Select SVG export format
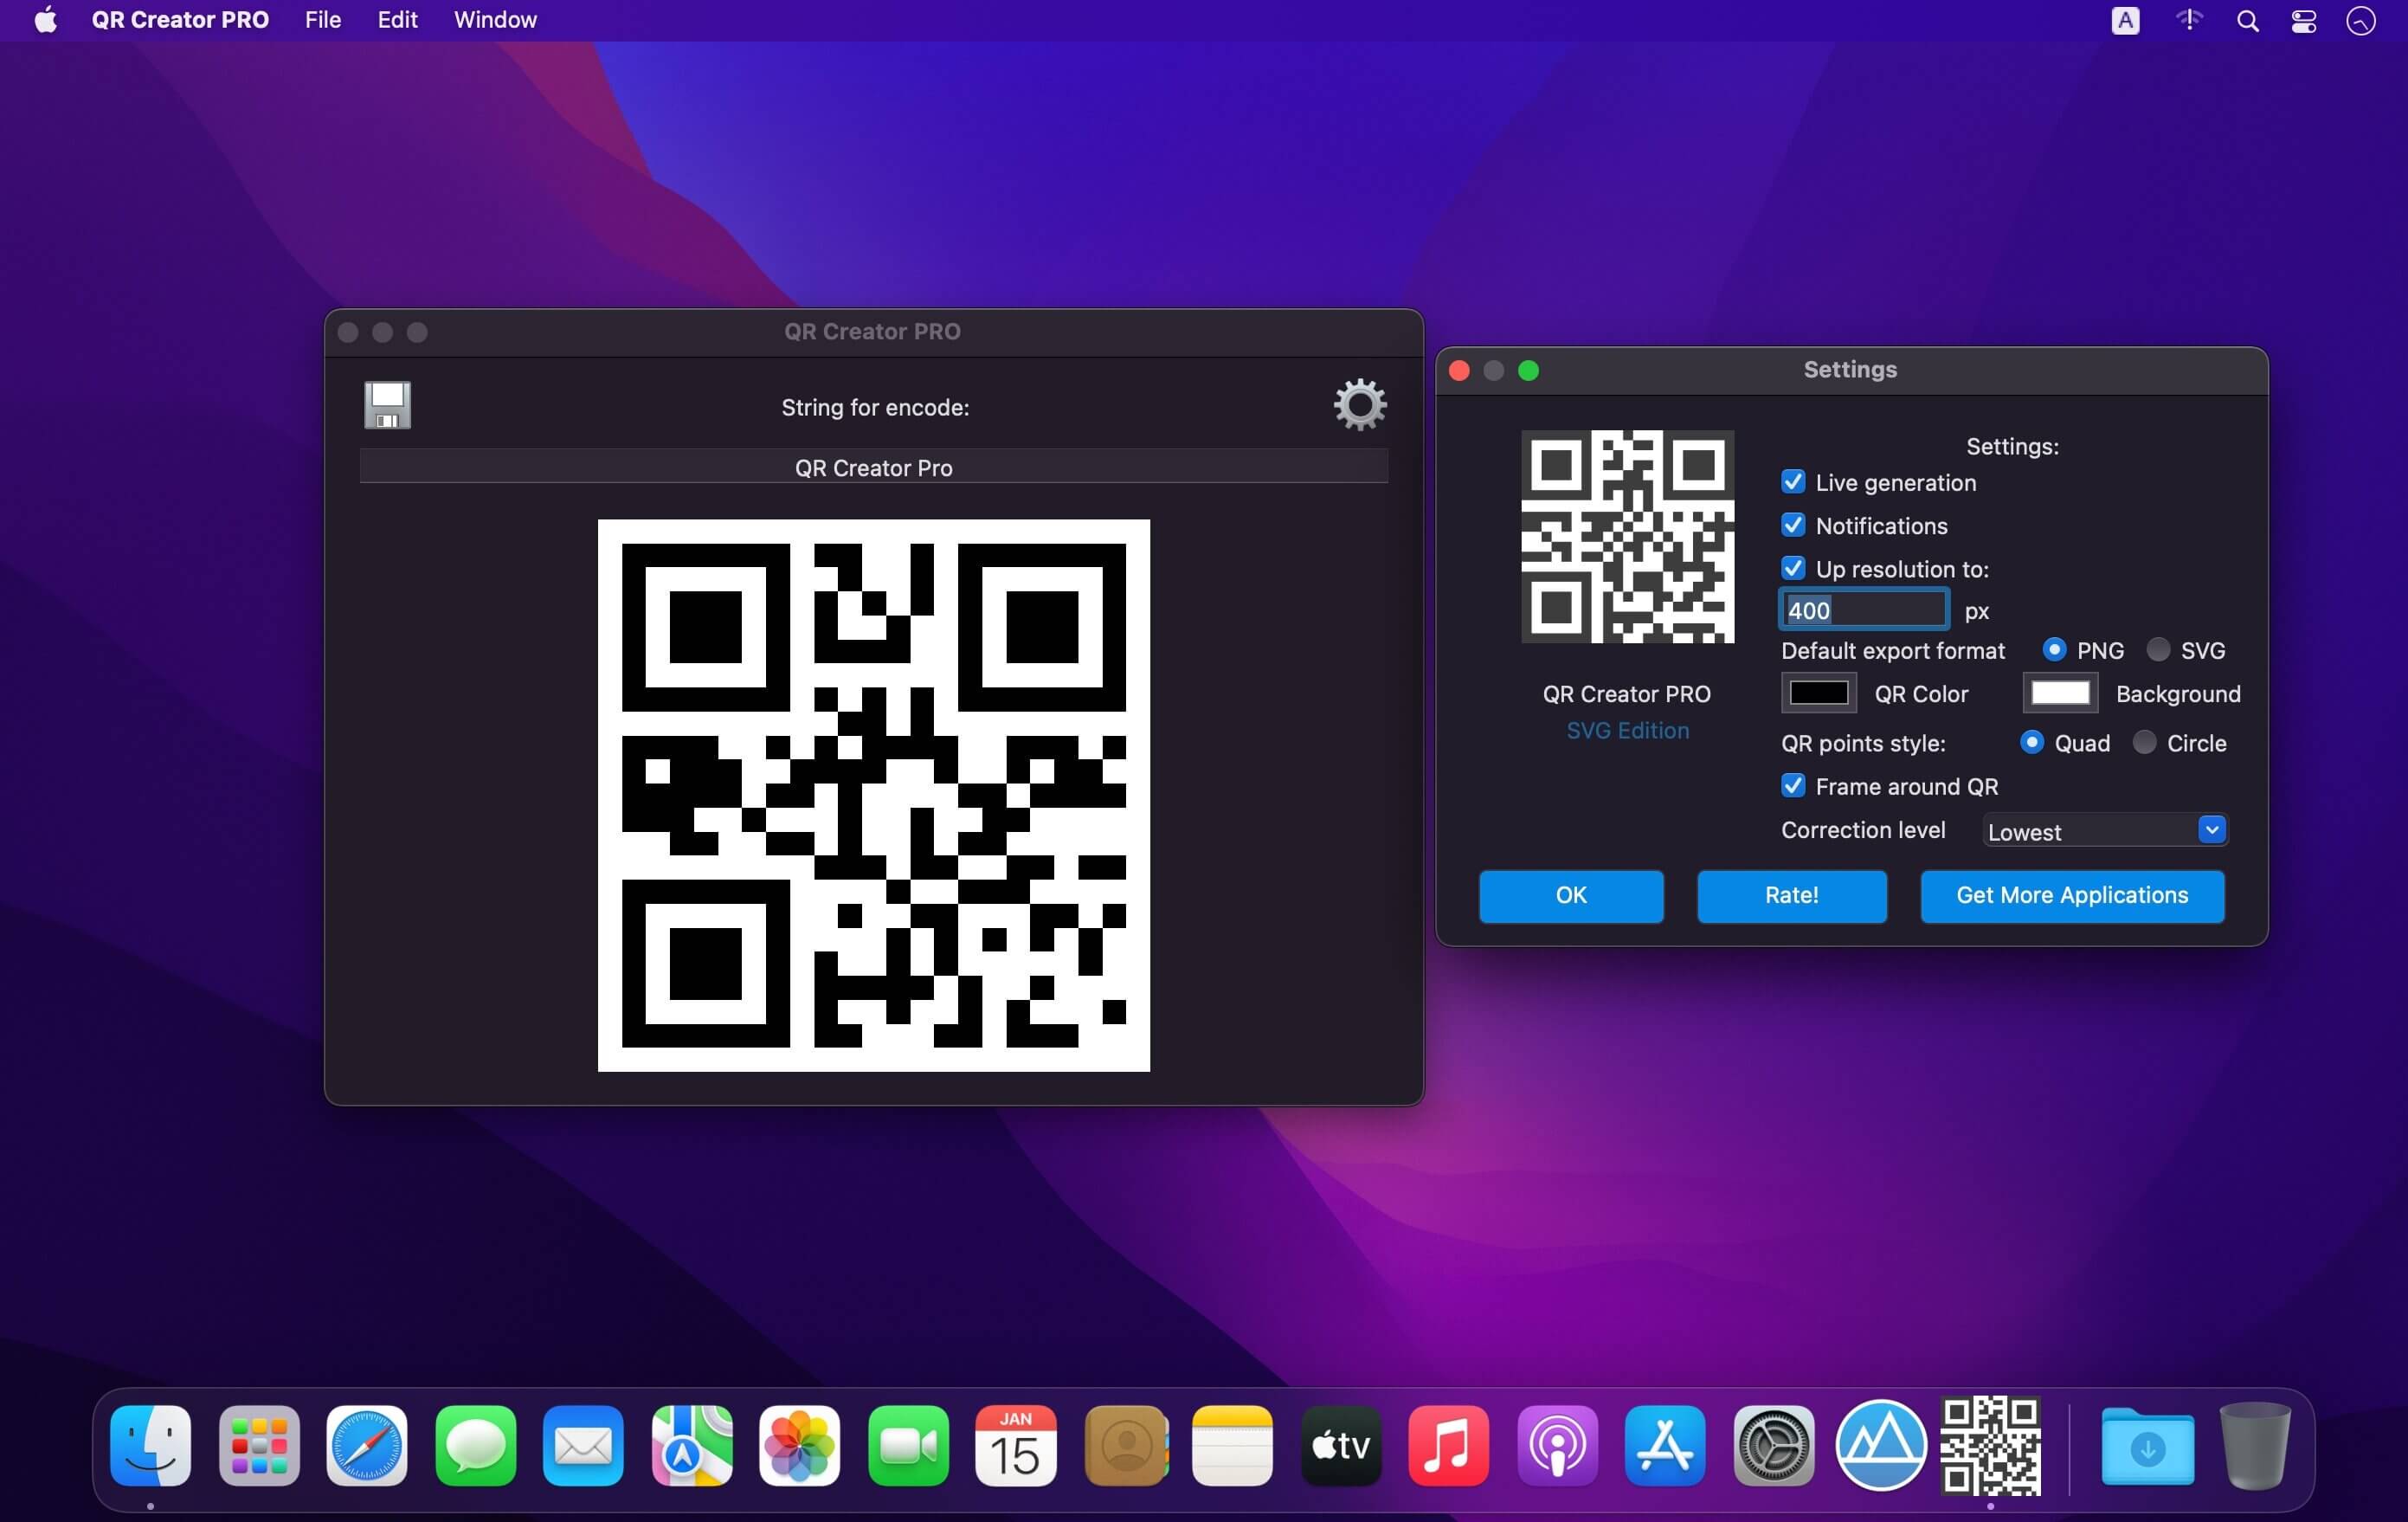 tap(2158, 650)
